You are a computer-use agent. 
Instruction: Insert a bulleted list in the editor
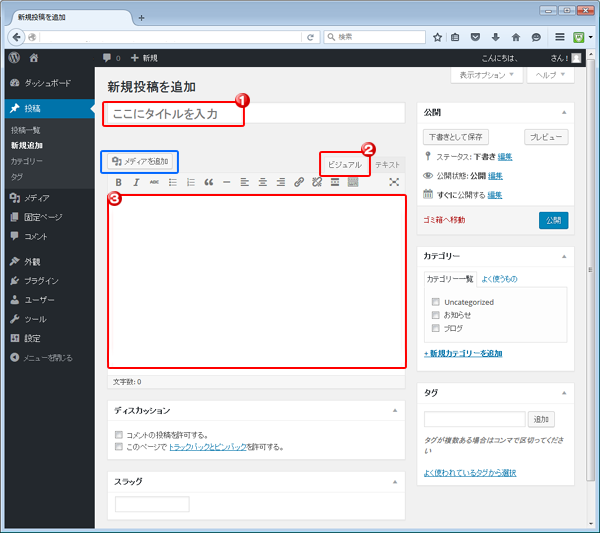click(x=172, y=182)
